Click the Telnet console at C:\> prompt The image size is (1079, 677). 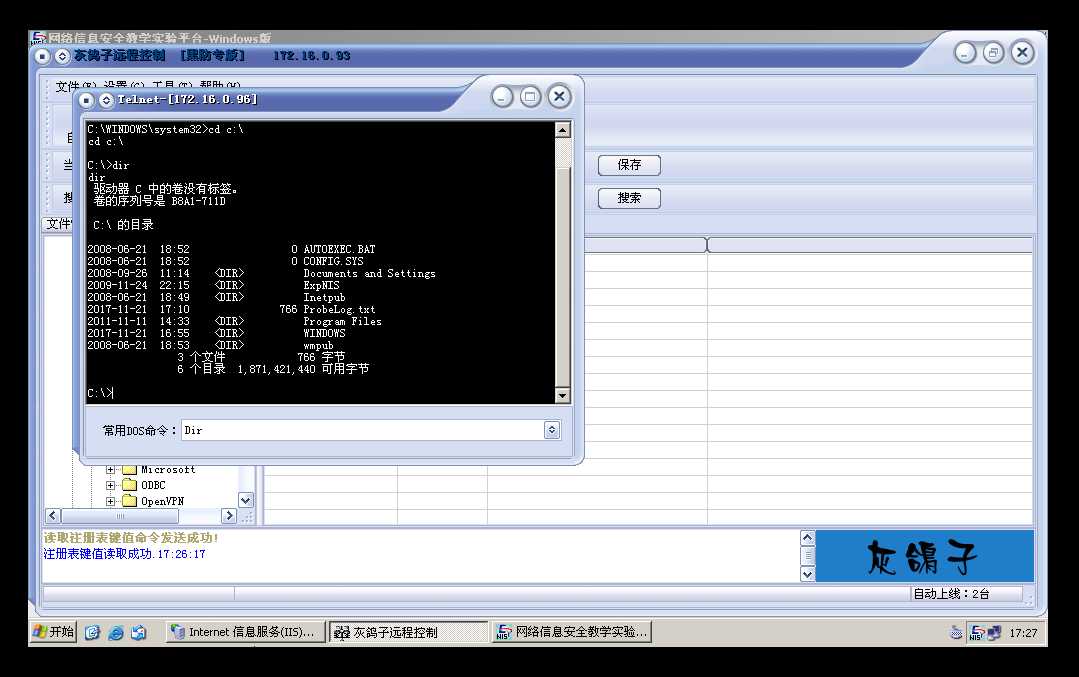101,394
